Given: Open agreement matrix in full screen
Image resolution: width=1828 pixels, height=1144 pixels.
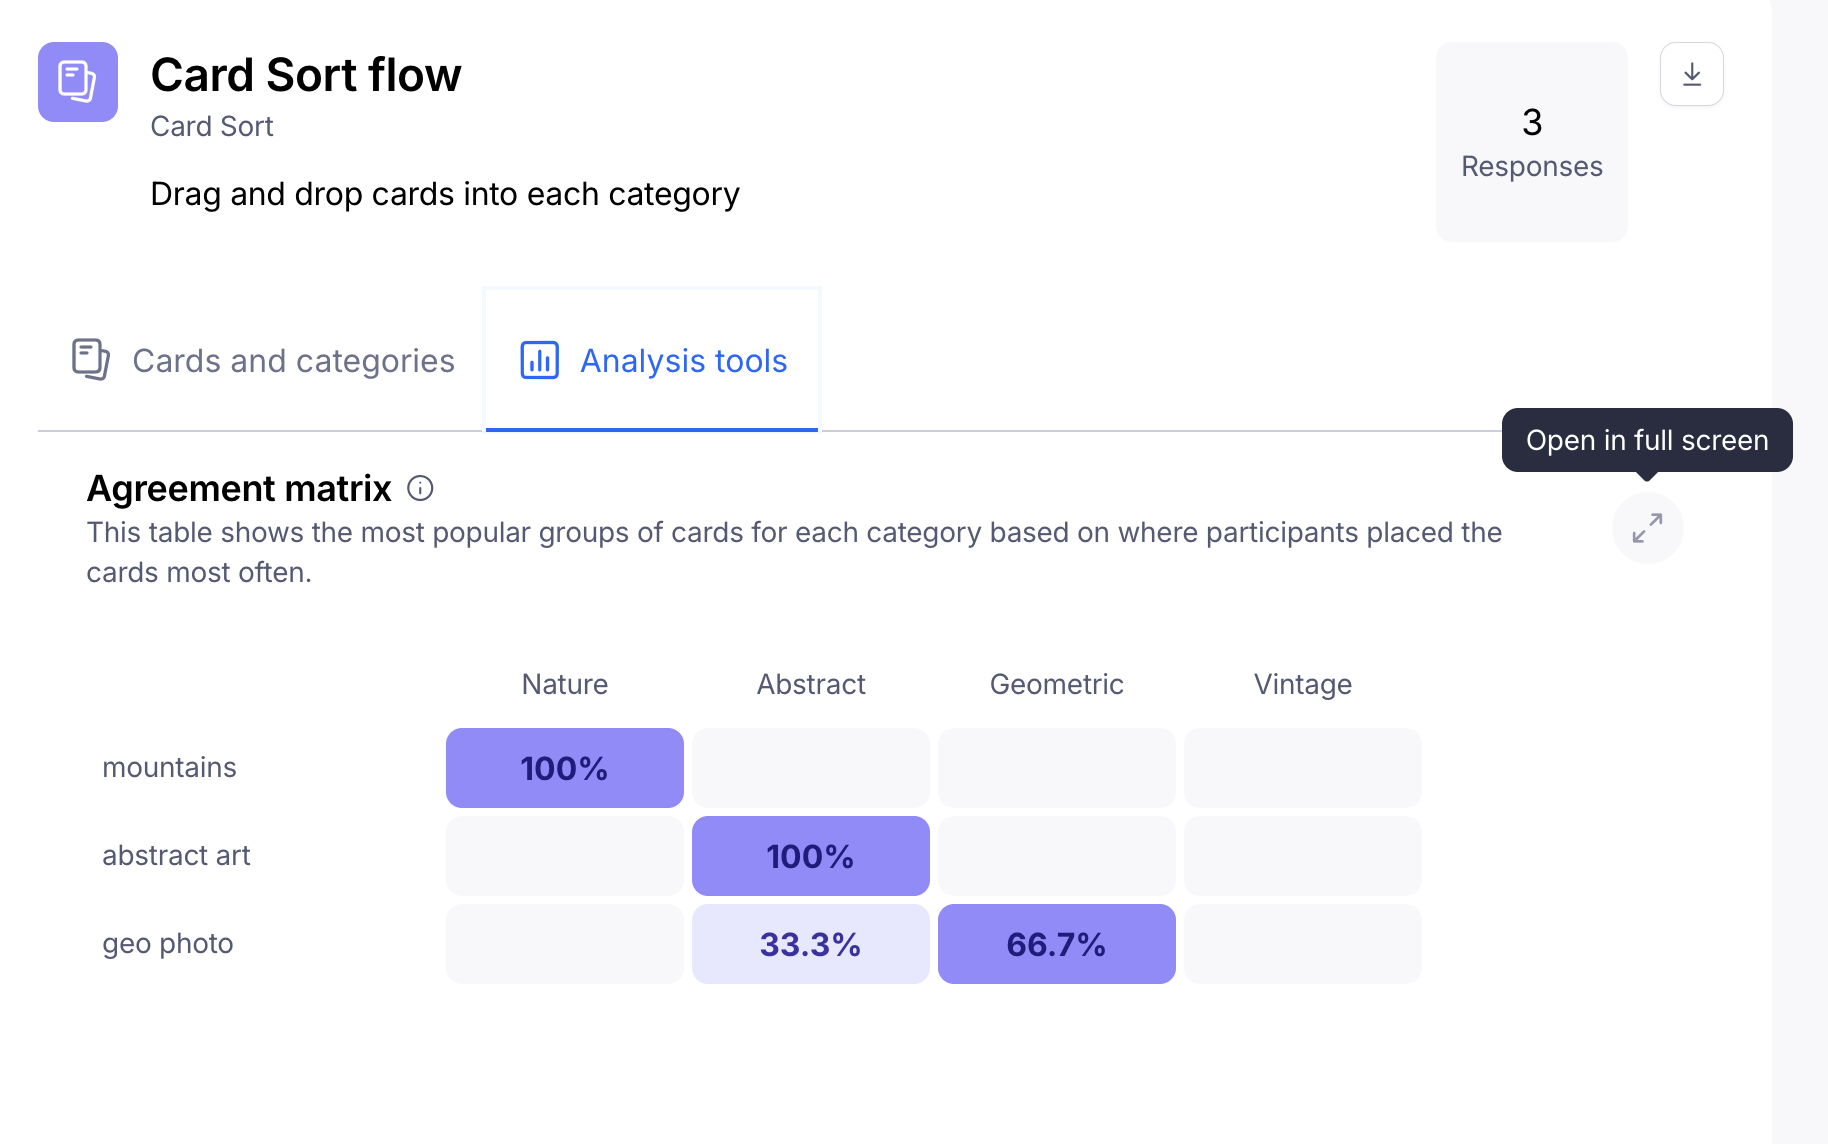Looking at the screenshot, I should click(1647, 528).
